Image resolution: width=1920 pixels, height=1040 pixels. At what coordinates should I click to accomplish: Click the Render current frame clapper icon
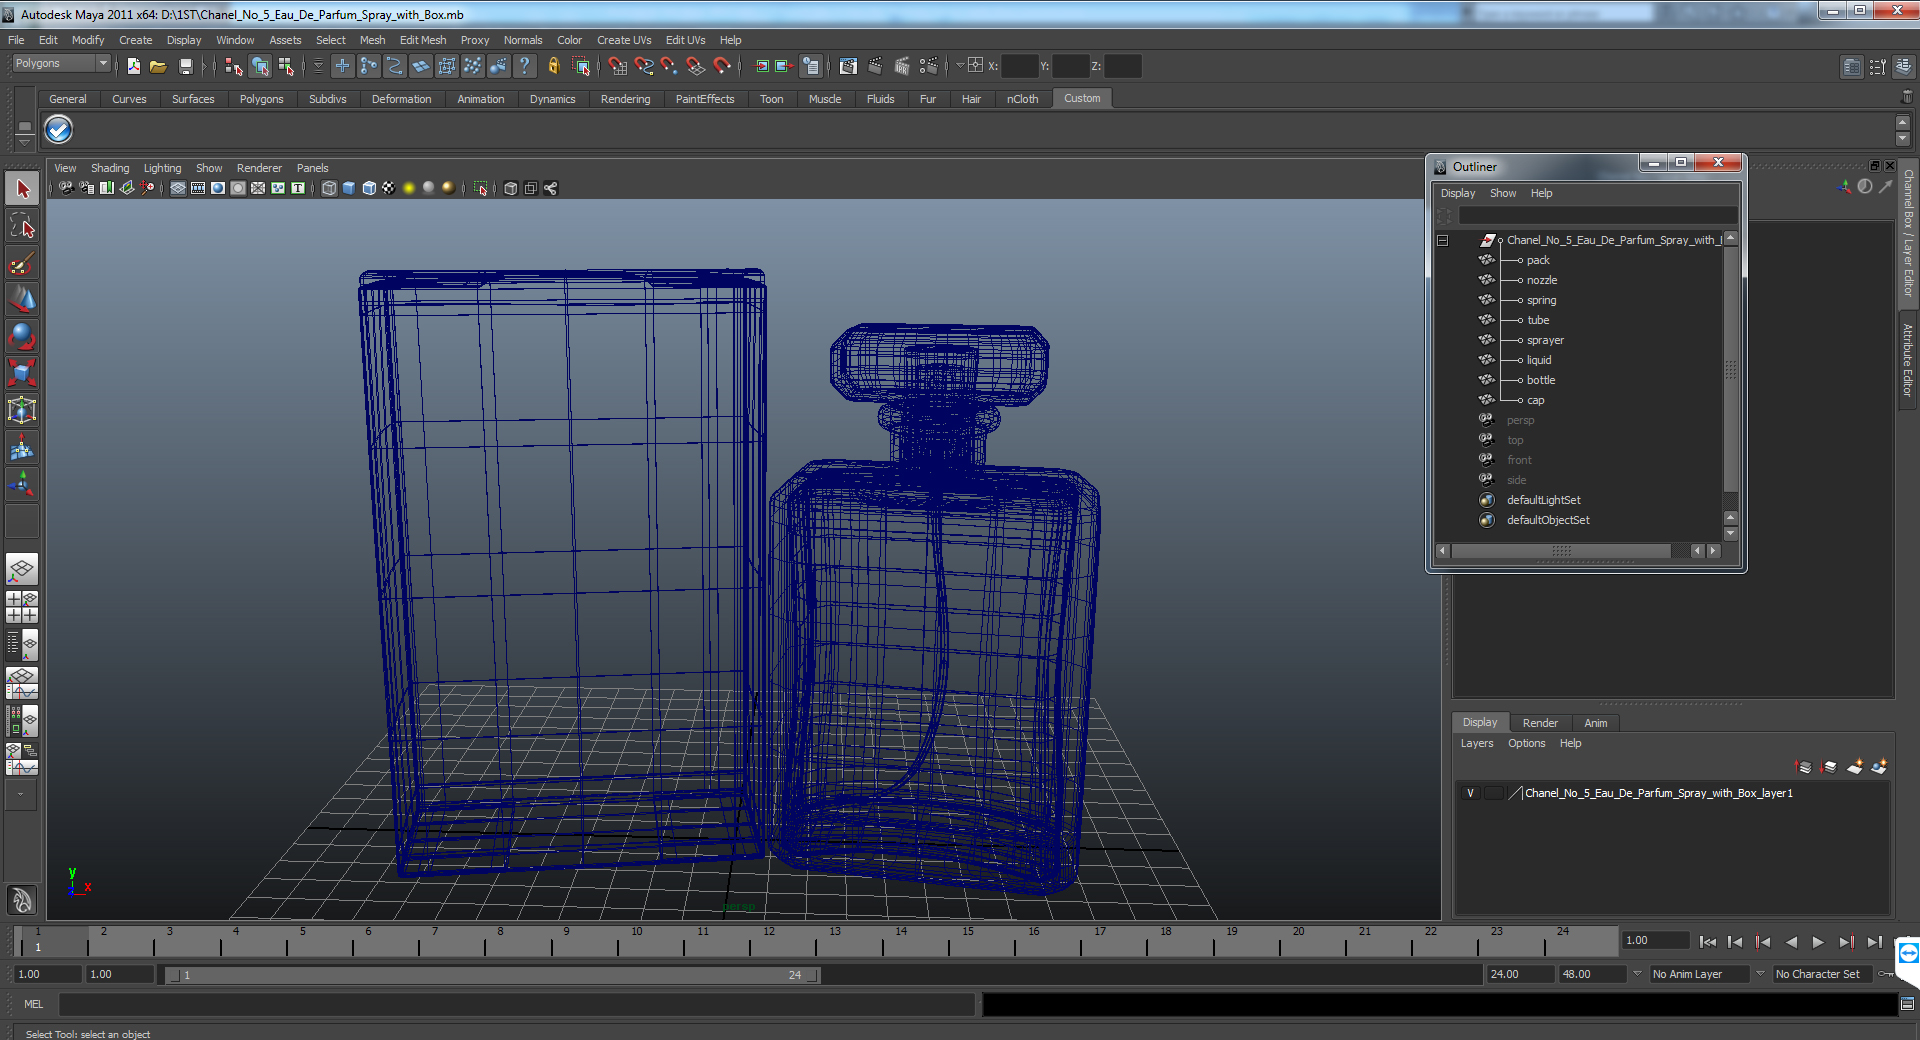875,66
